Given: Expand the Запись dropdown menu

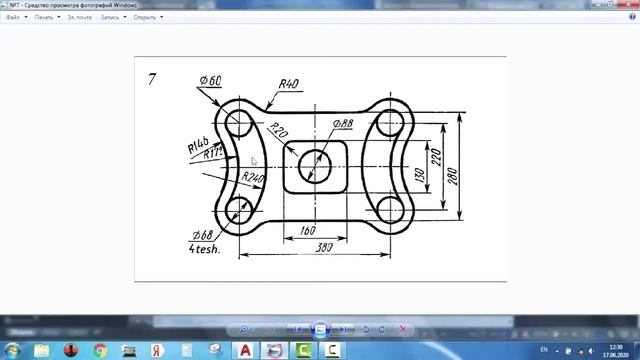Looking at the screenshot, I should click(113, 18).
